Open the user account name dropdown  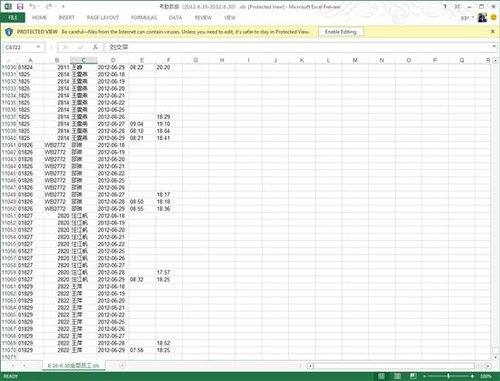coord(467,17)
